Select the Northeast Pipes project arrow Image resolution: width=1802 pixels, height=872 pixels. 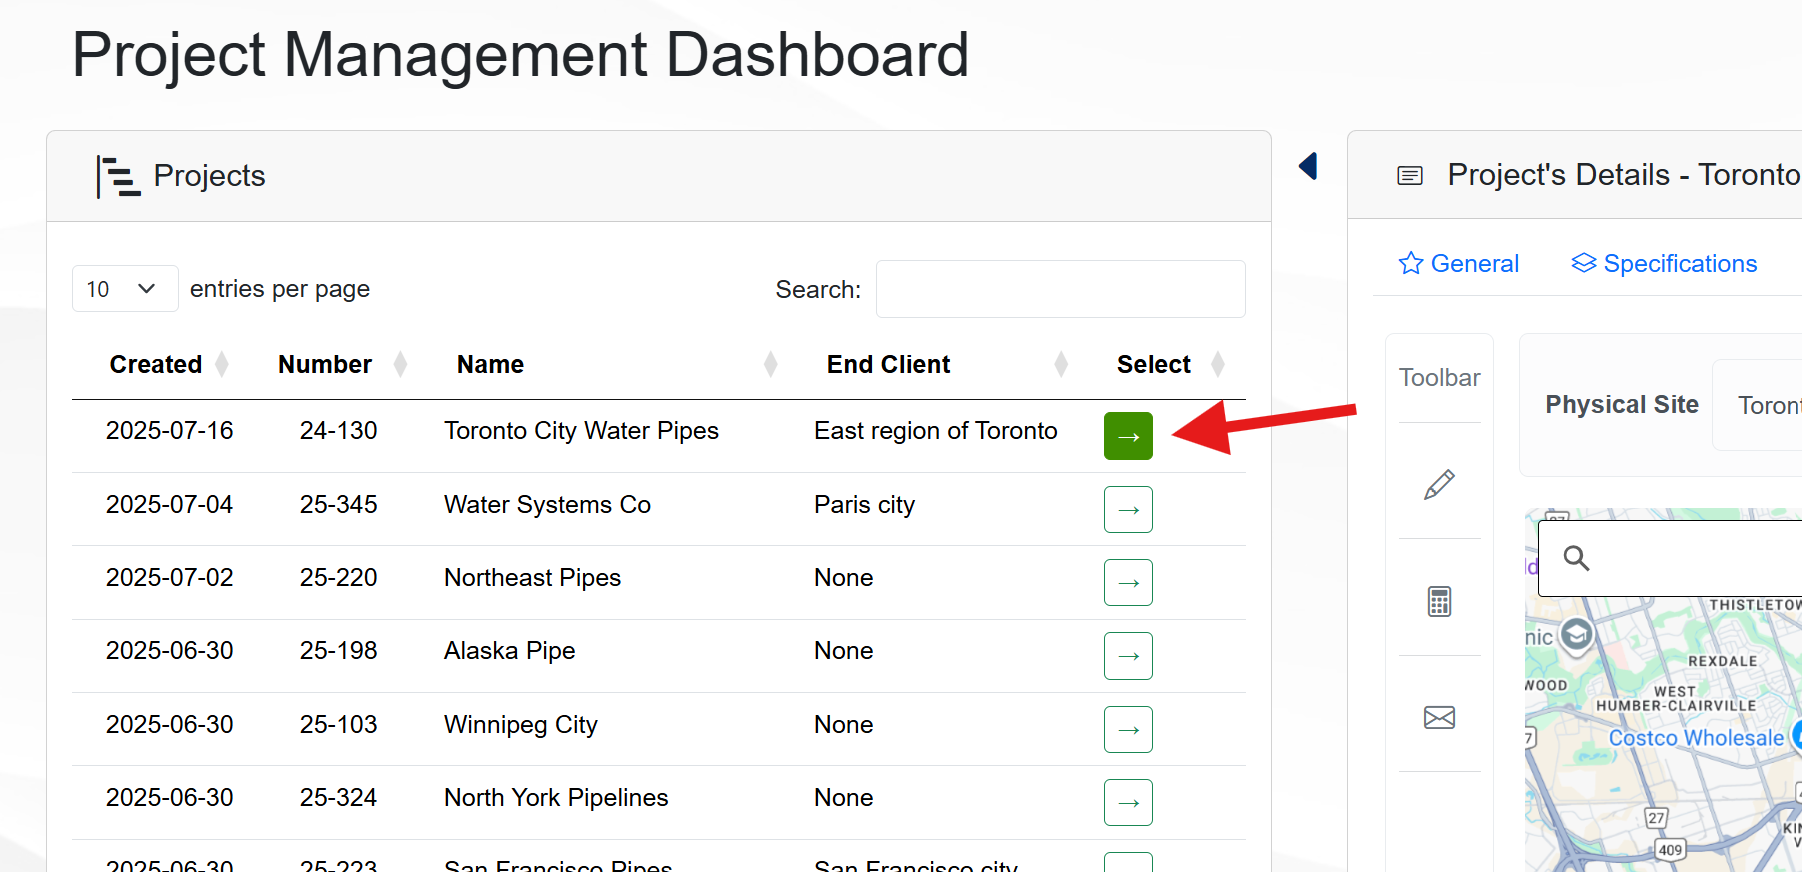pos(1128,583)
